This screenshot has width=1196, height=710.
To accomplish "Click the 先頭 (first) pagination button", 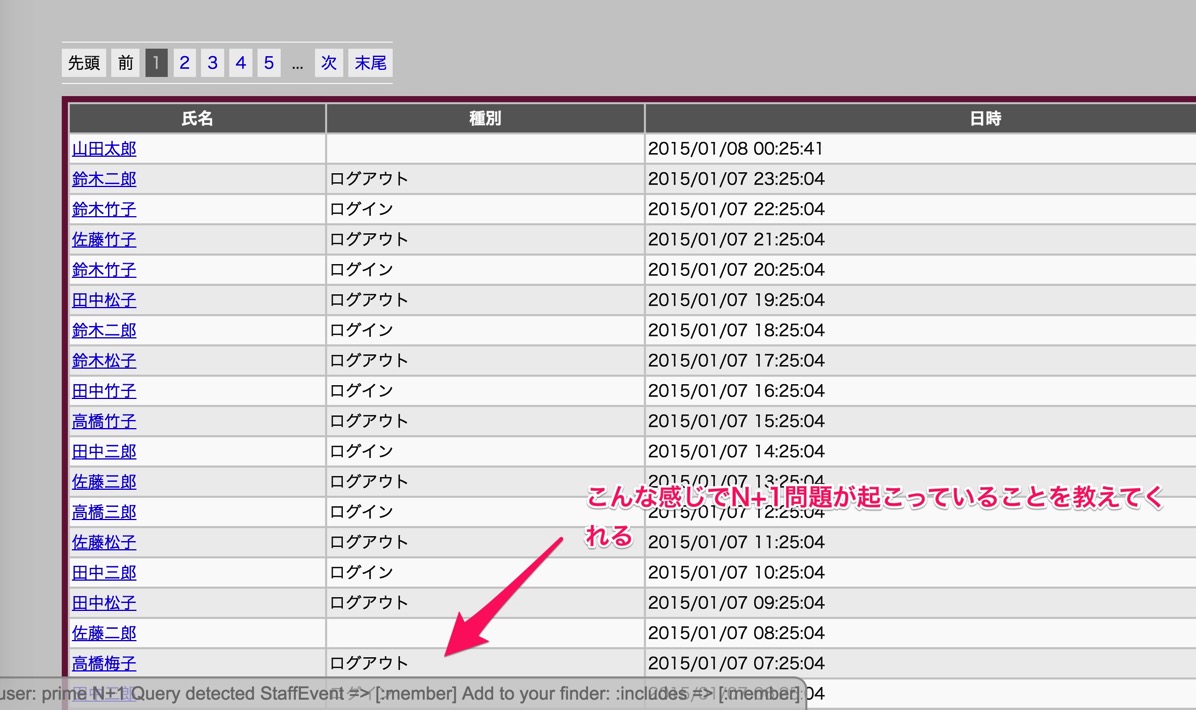I will (x=84, y=63).
